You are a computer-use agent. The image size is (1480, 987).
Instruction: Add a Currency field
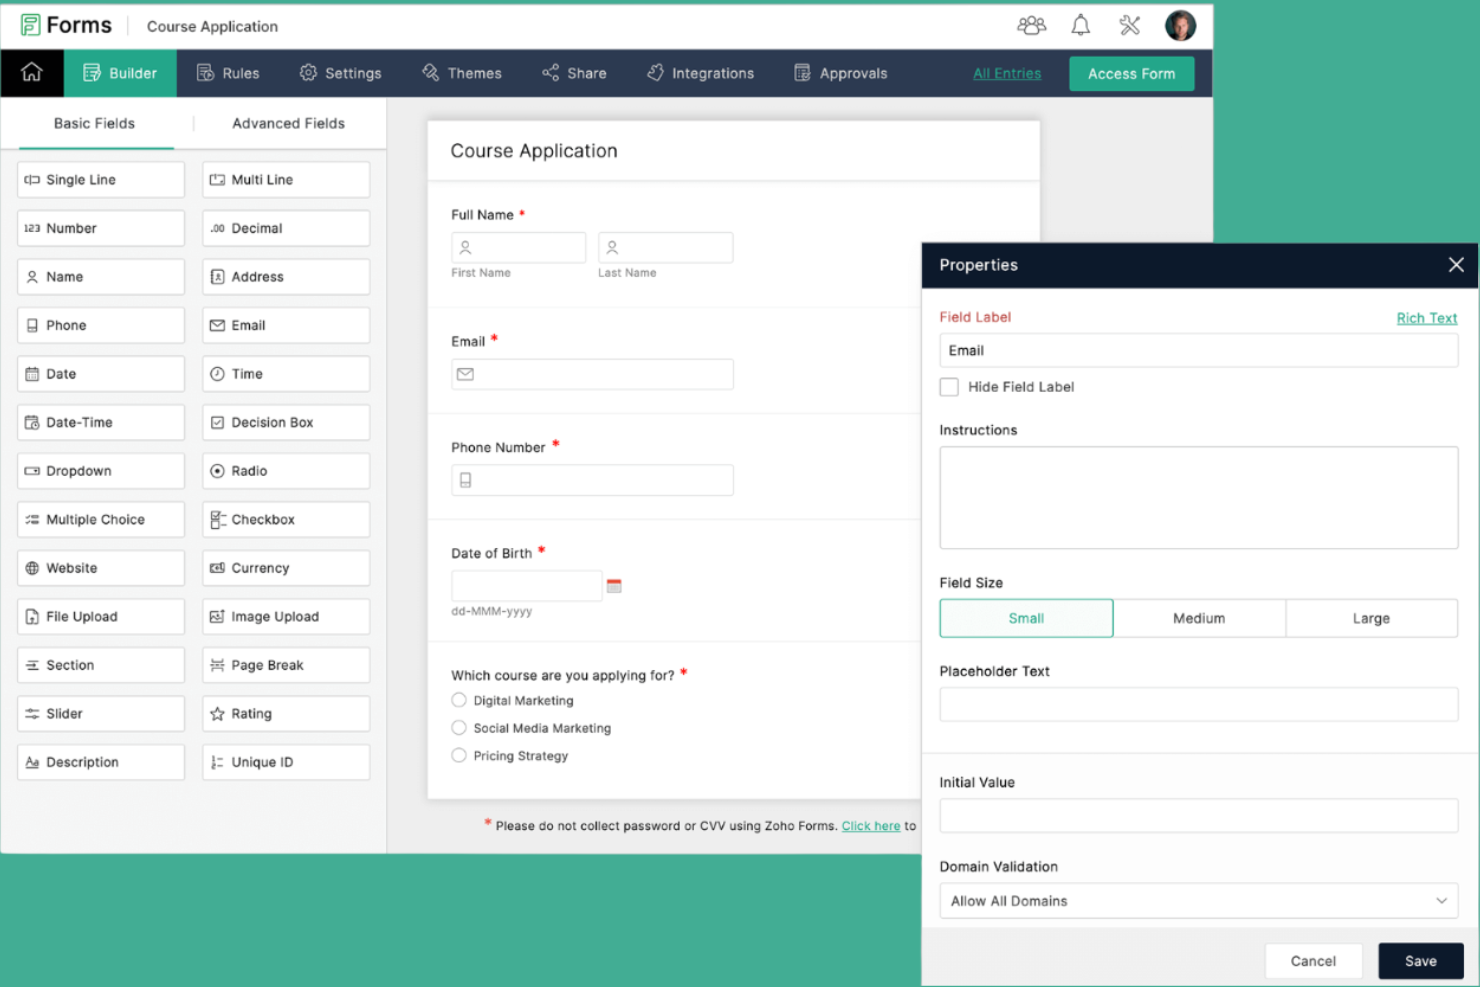[286, 568]
